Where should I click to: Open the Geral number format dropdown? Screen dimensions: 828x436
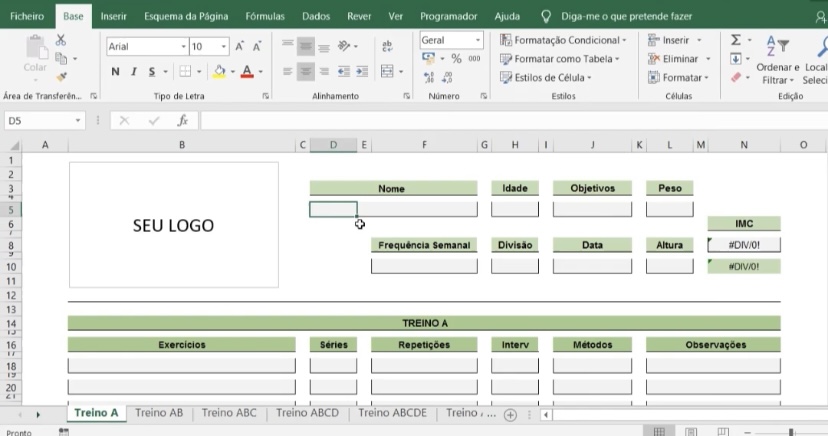(477, 40)
